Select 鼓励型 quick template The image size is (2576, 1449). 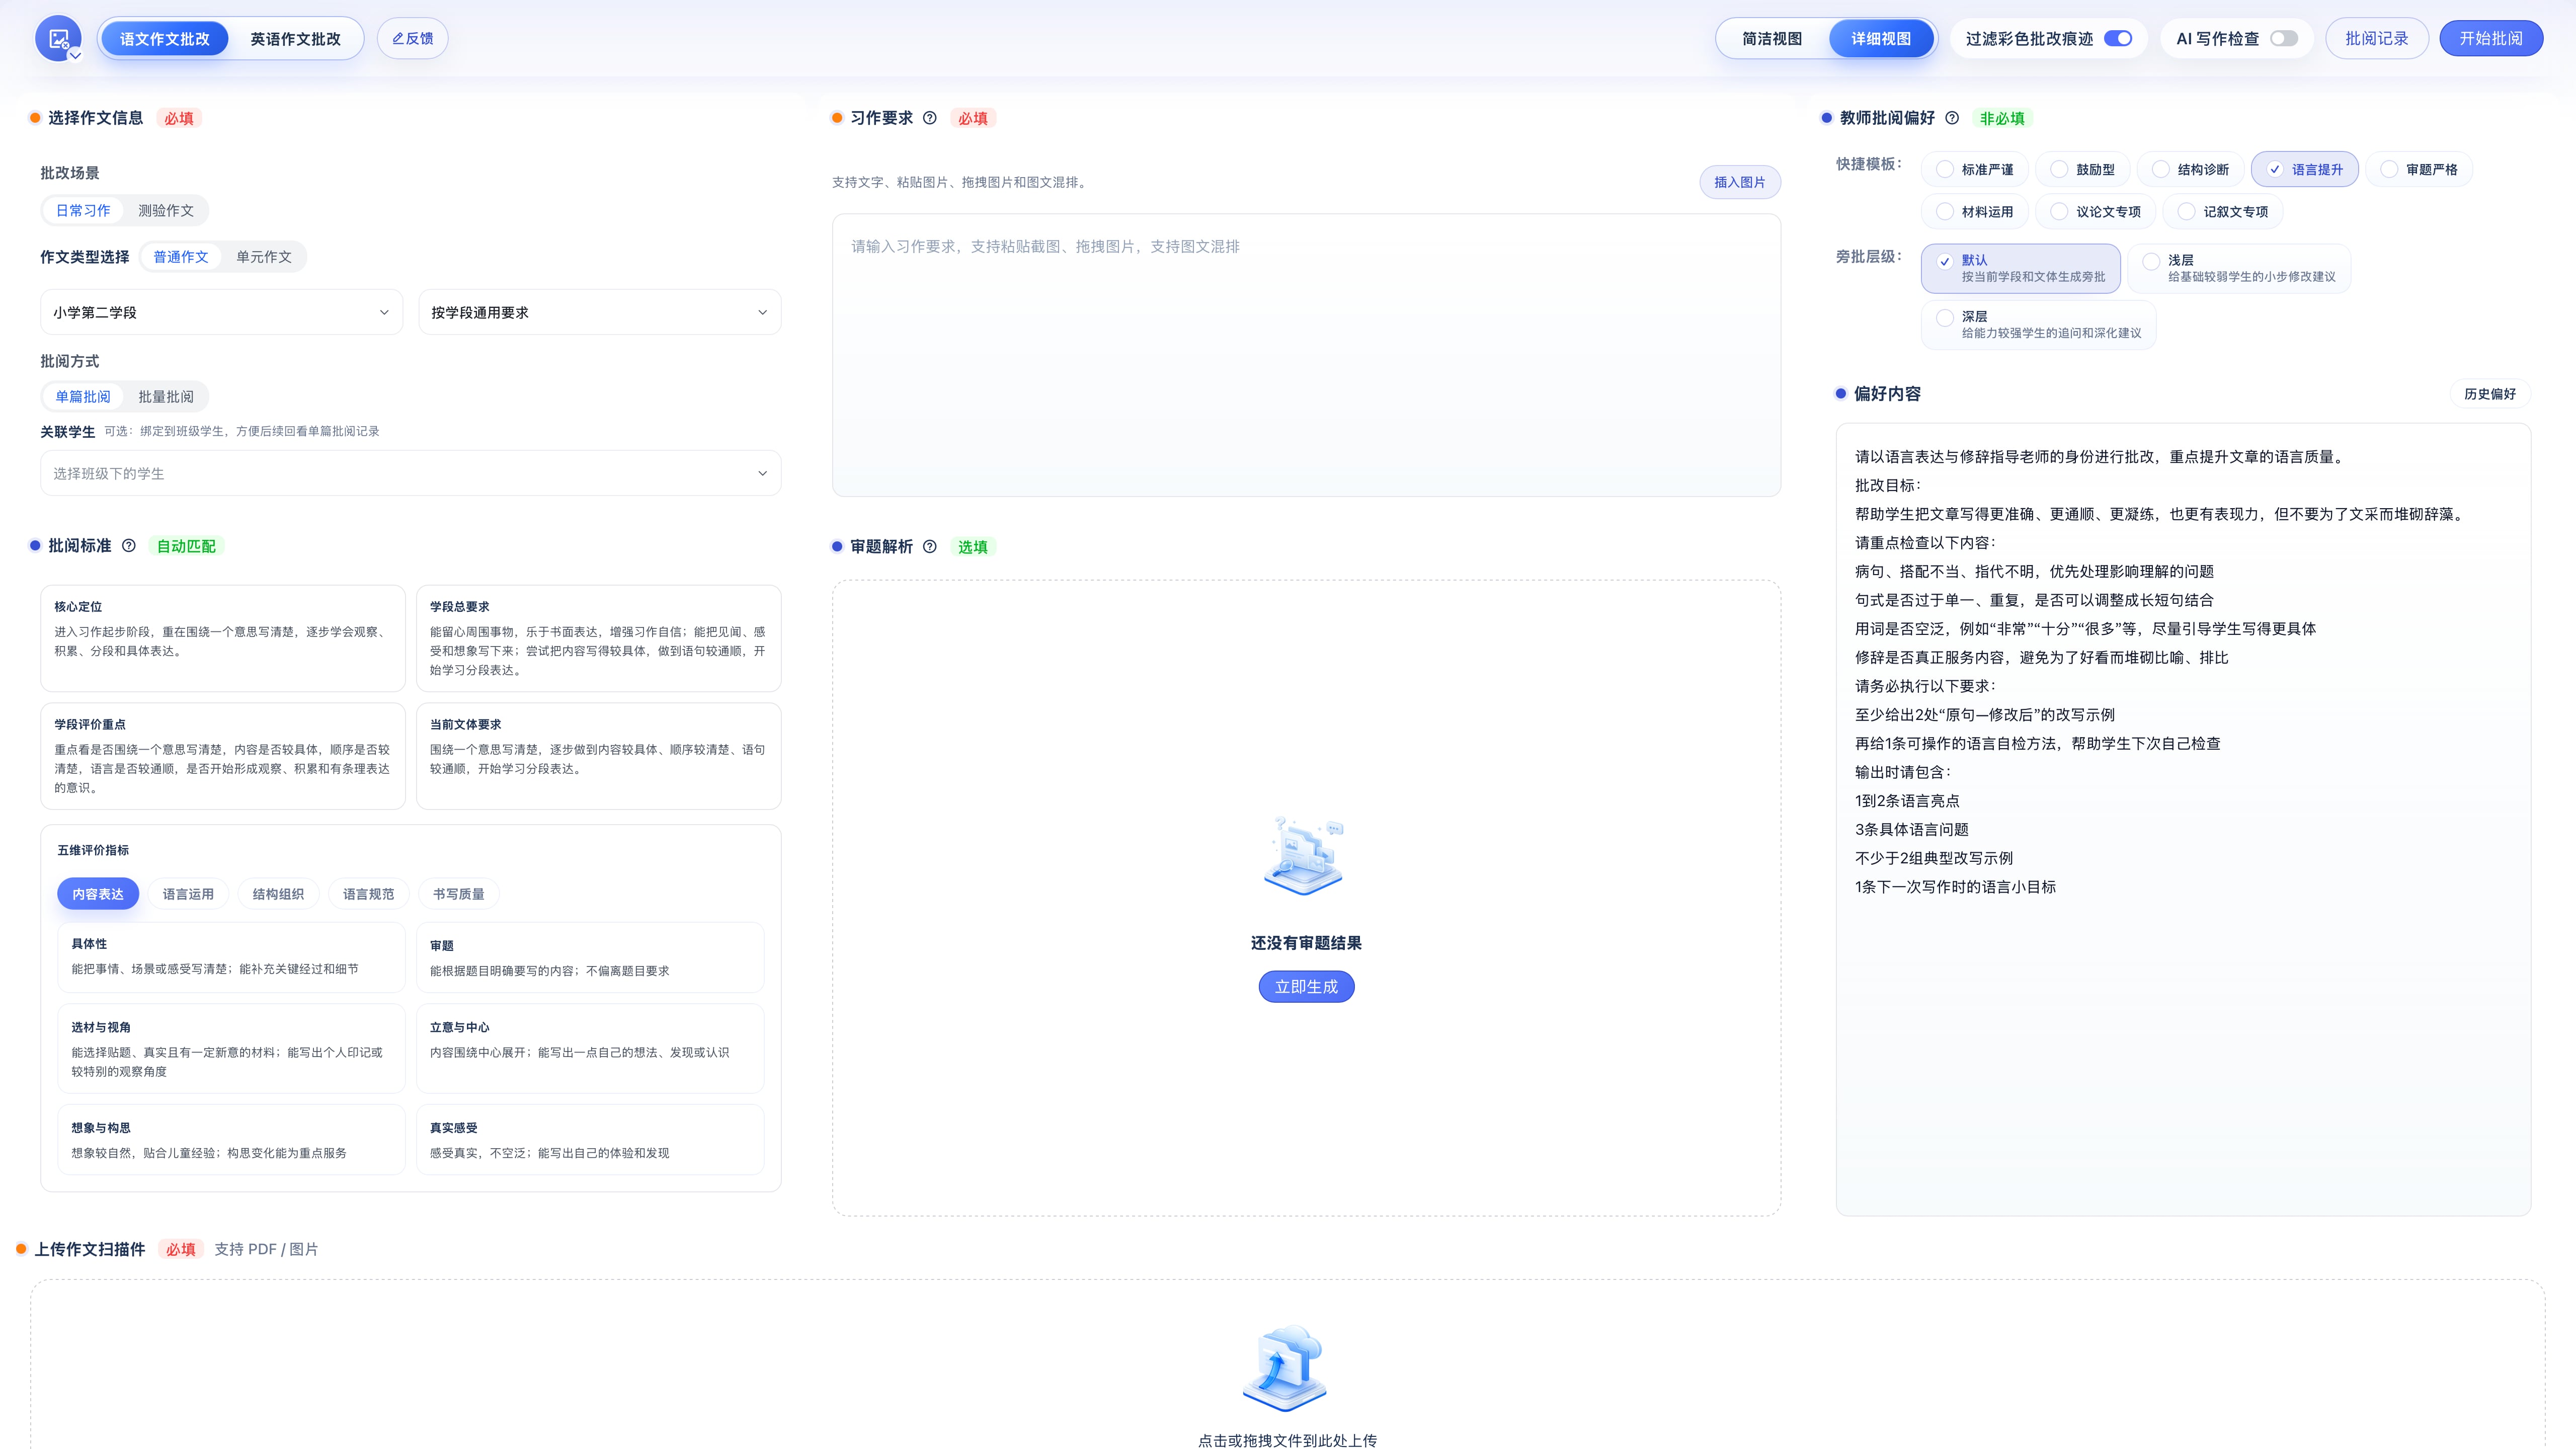[2083, 169]
